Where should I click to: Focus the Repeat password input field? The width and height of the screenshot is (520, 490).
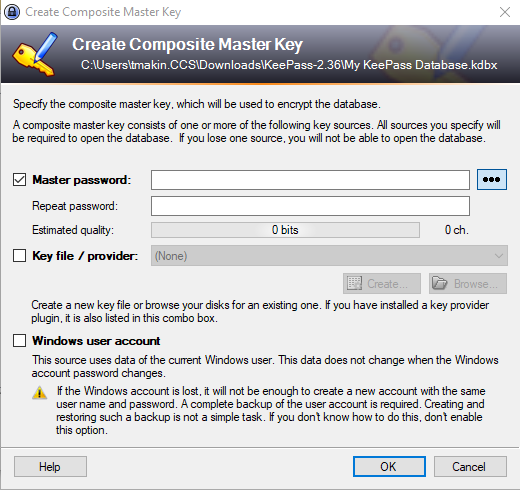[310, 206]
